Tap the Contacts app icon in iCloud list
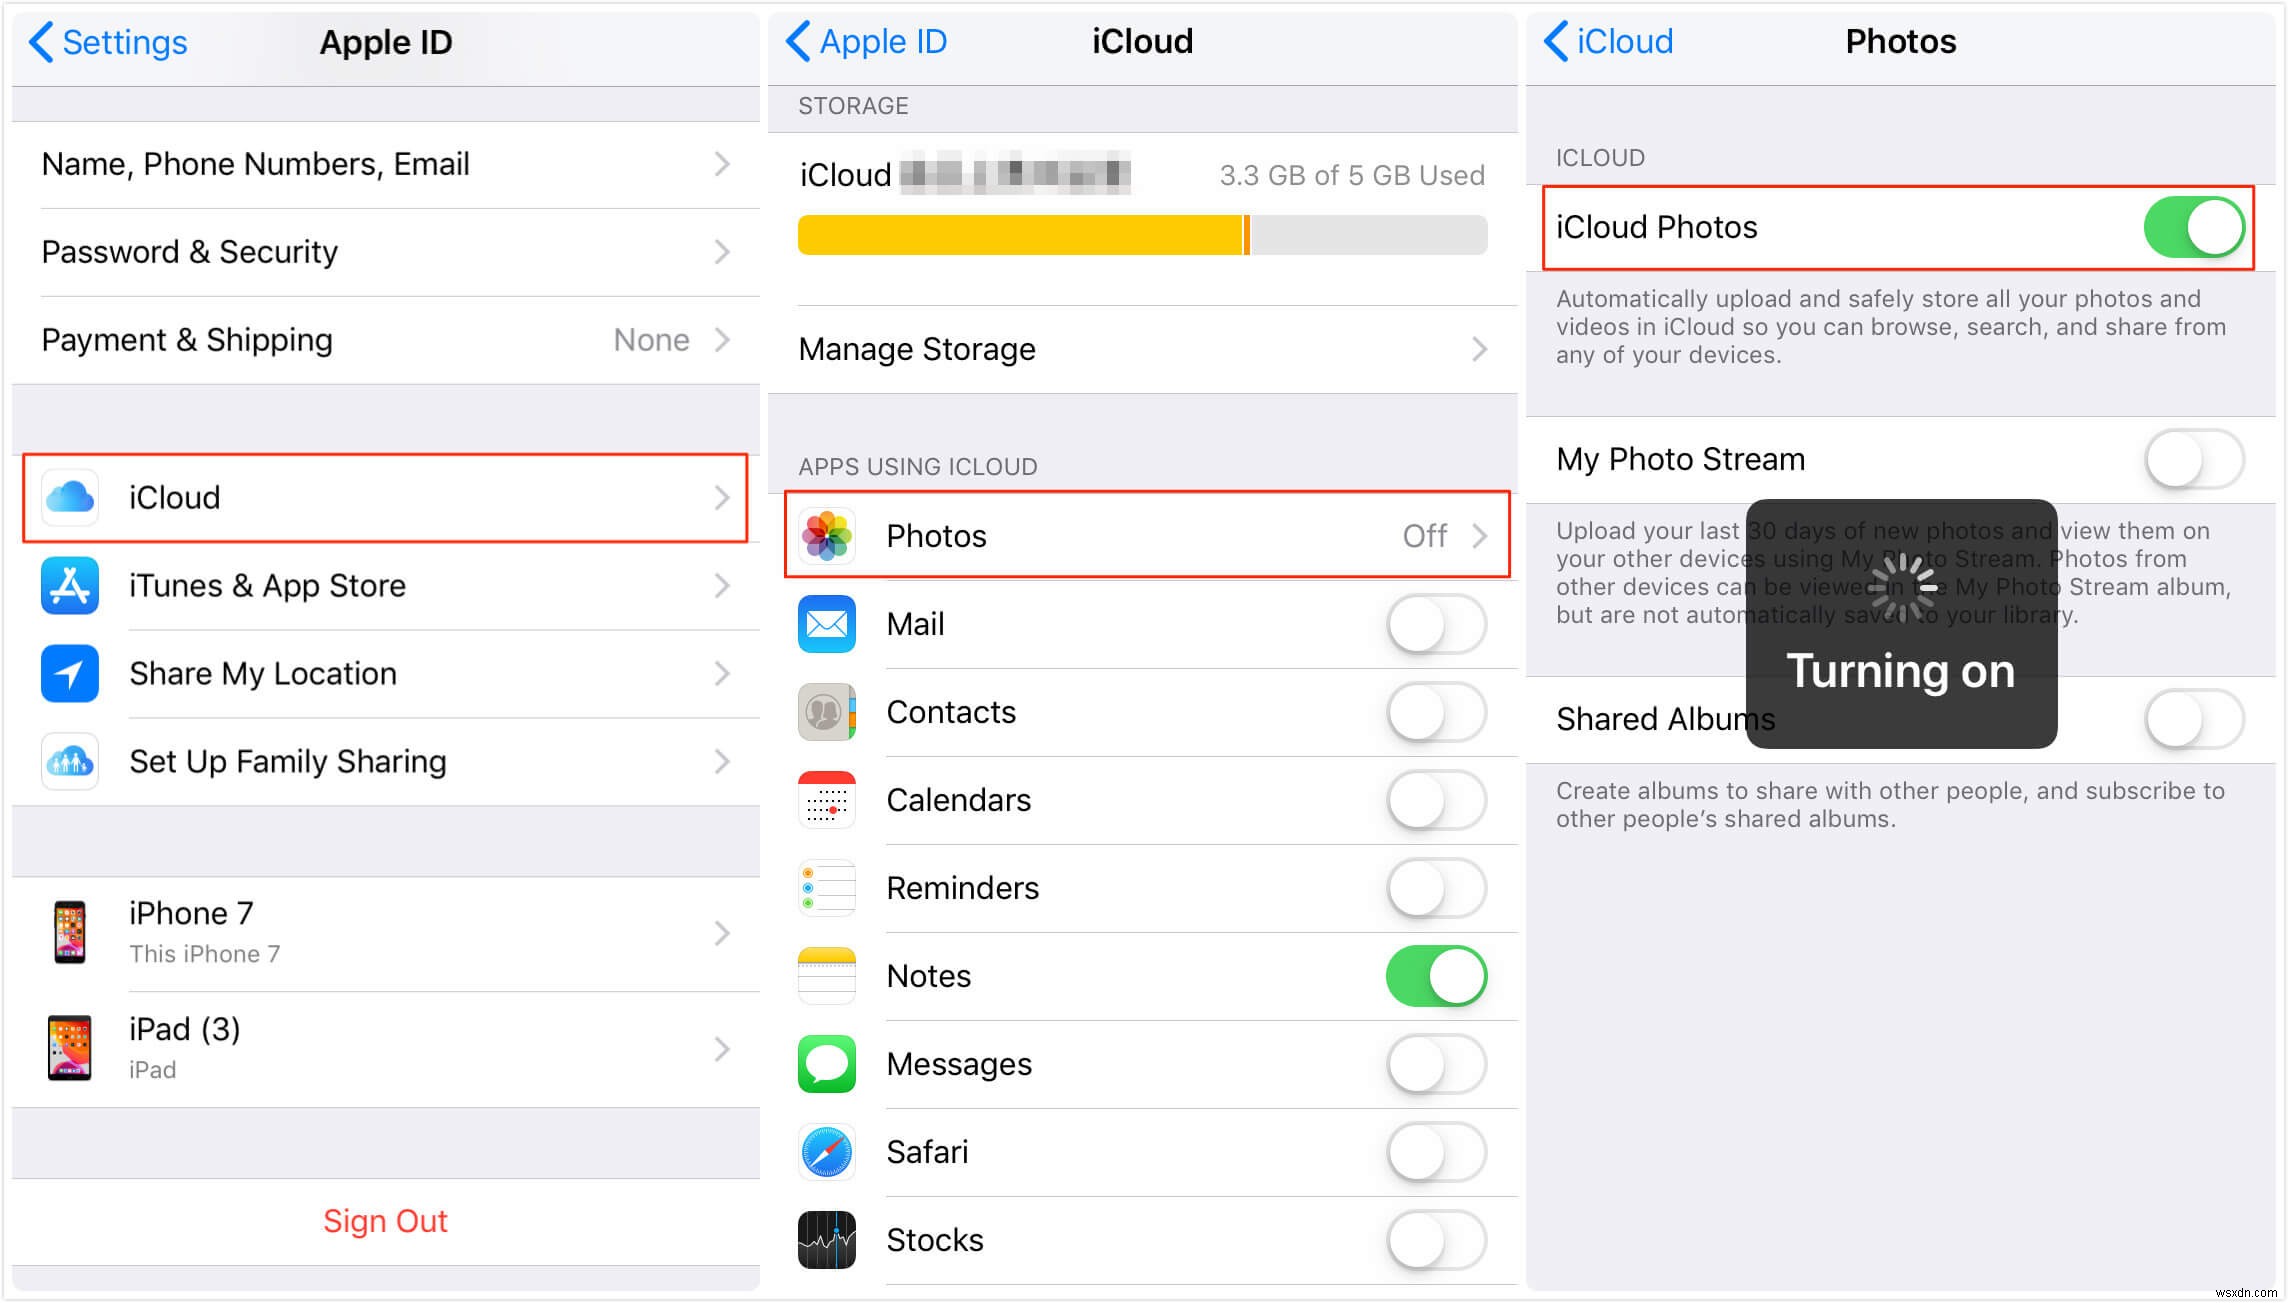 (830, 714)
